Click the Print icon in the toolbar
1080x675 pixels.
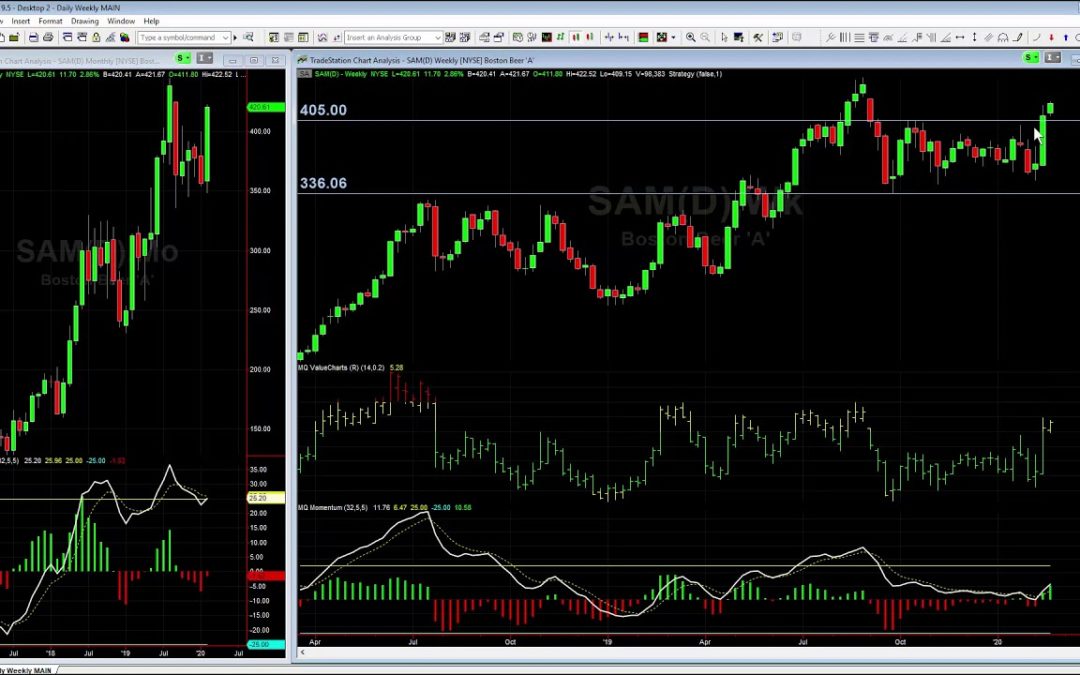[48, 37]
